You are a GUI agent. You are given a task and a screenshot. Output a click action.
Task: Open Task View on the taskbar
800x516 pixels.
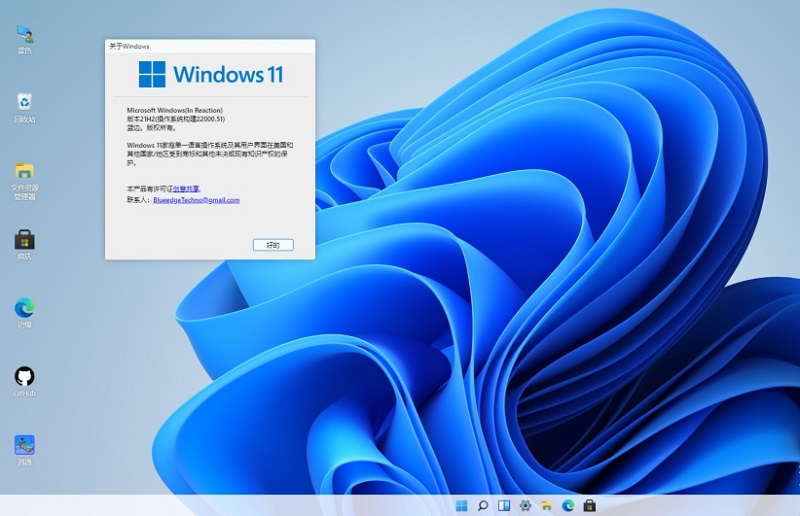pos(504,505)
